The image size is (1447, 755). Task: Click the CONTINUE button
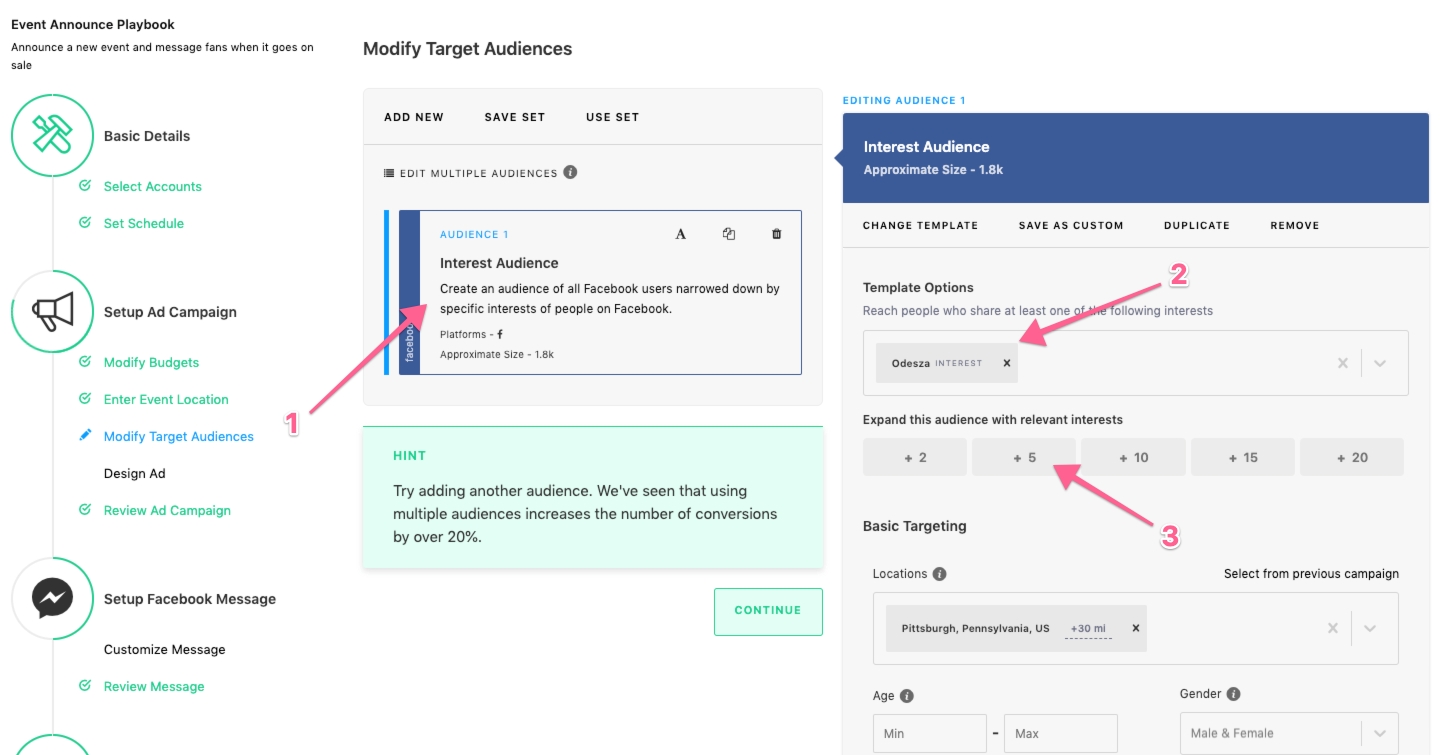[768, 611]
